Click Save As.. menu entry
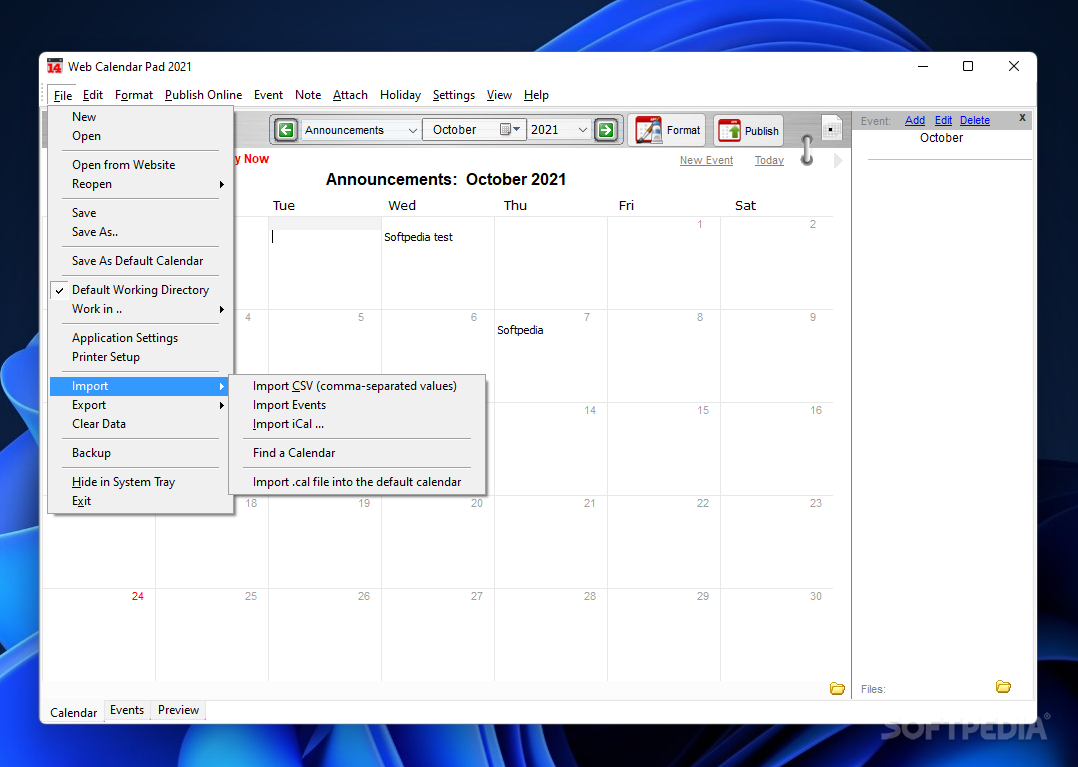The image size is (1078, 767). tap(141, 232)
